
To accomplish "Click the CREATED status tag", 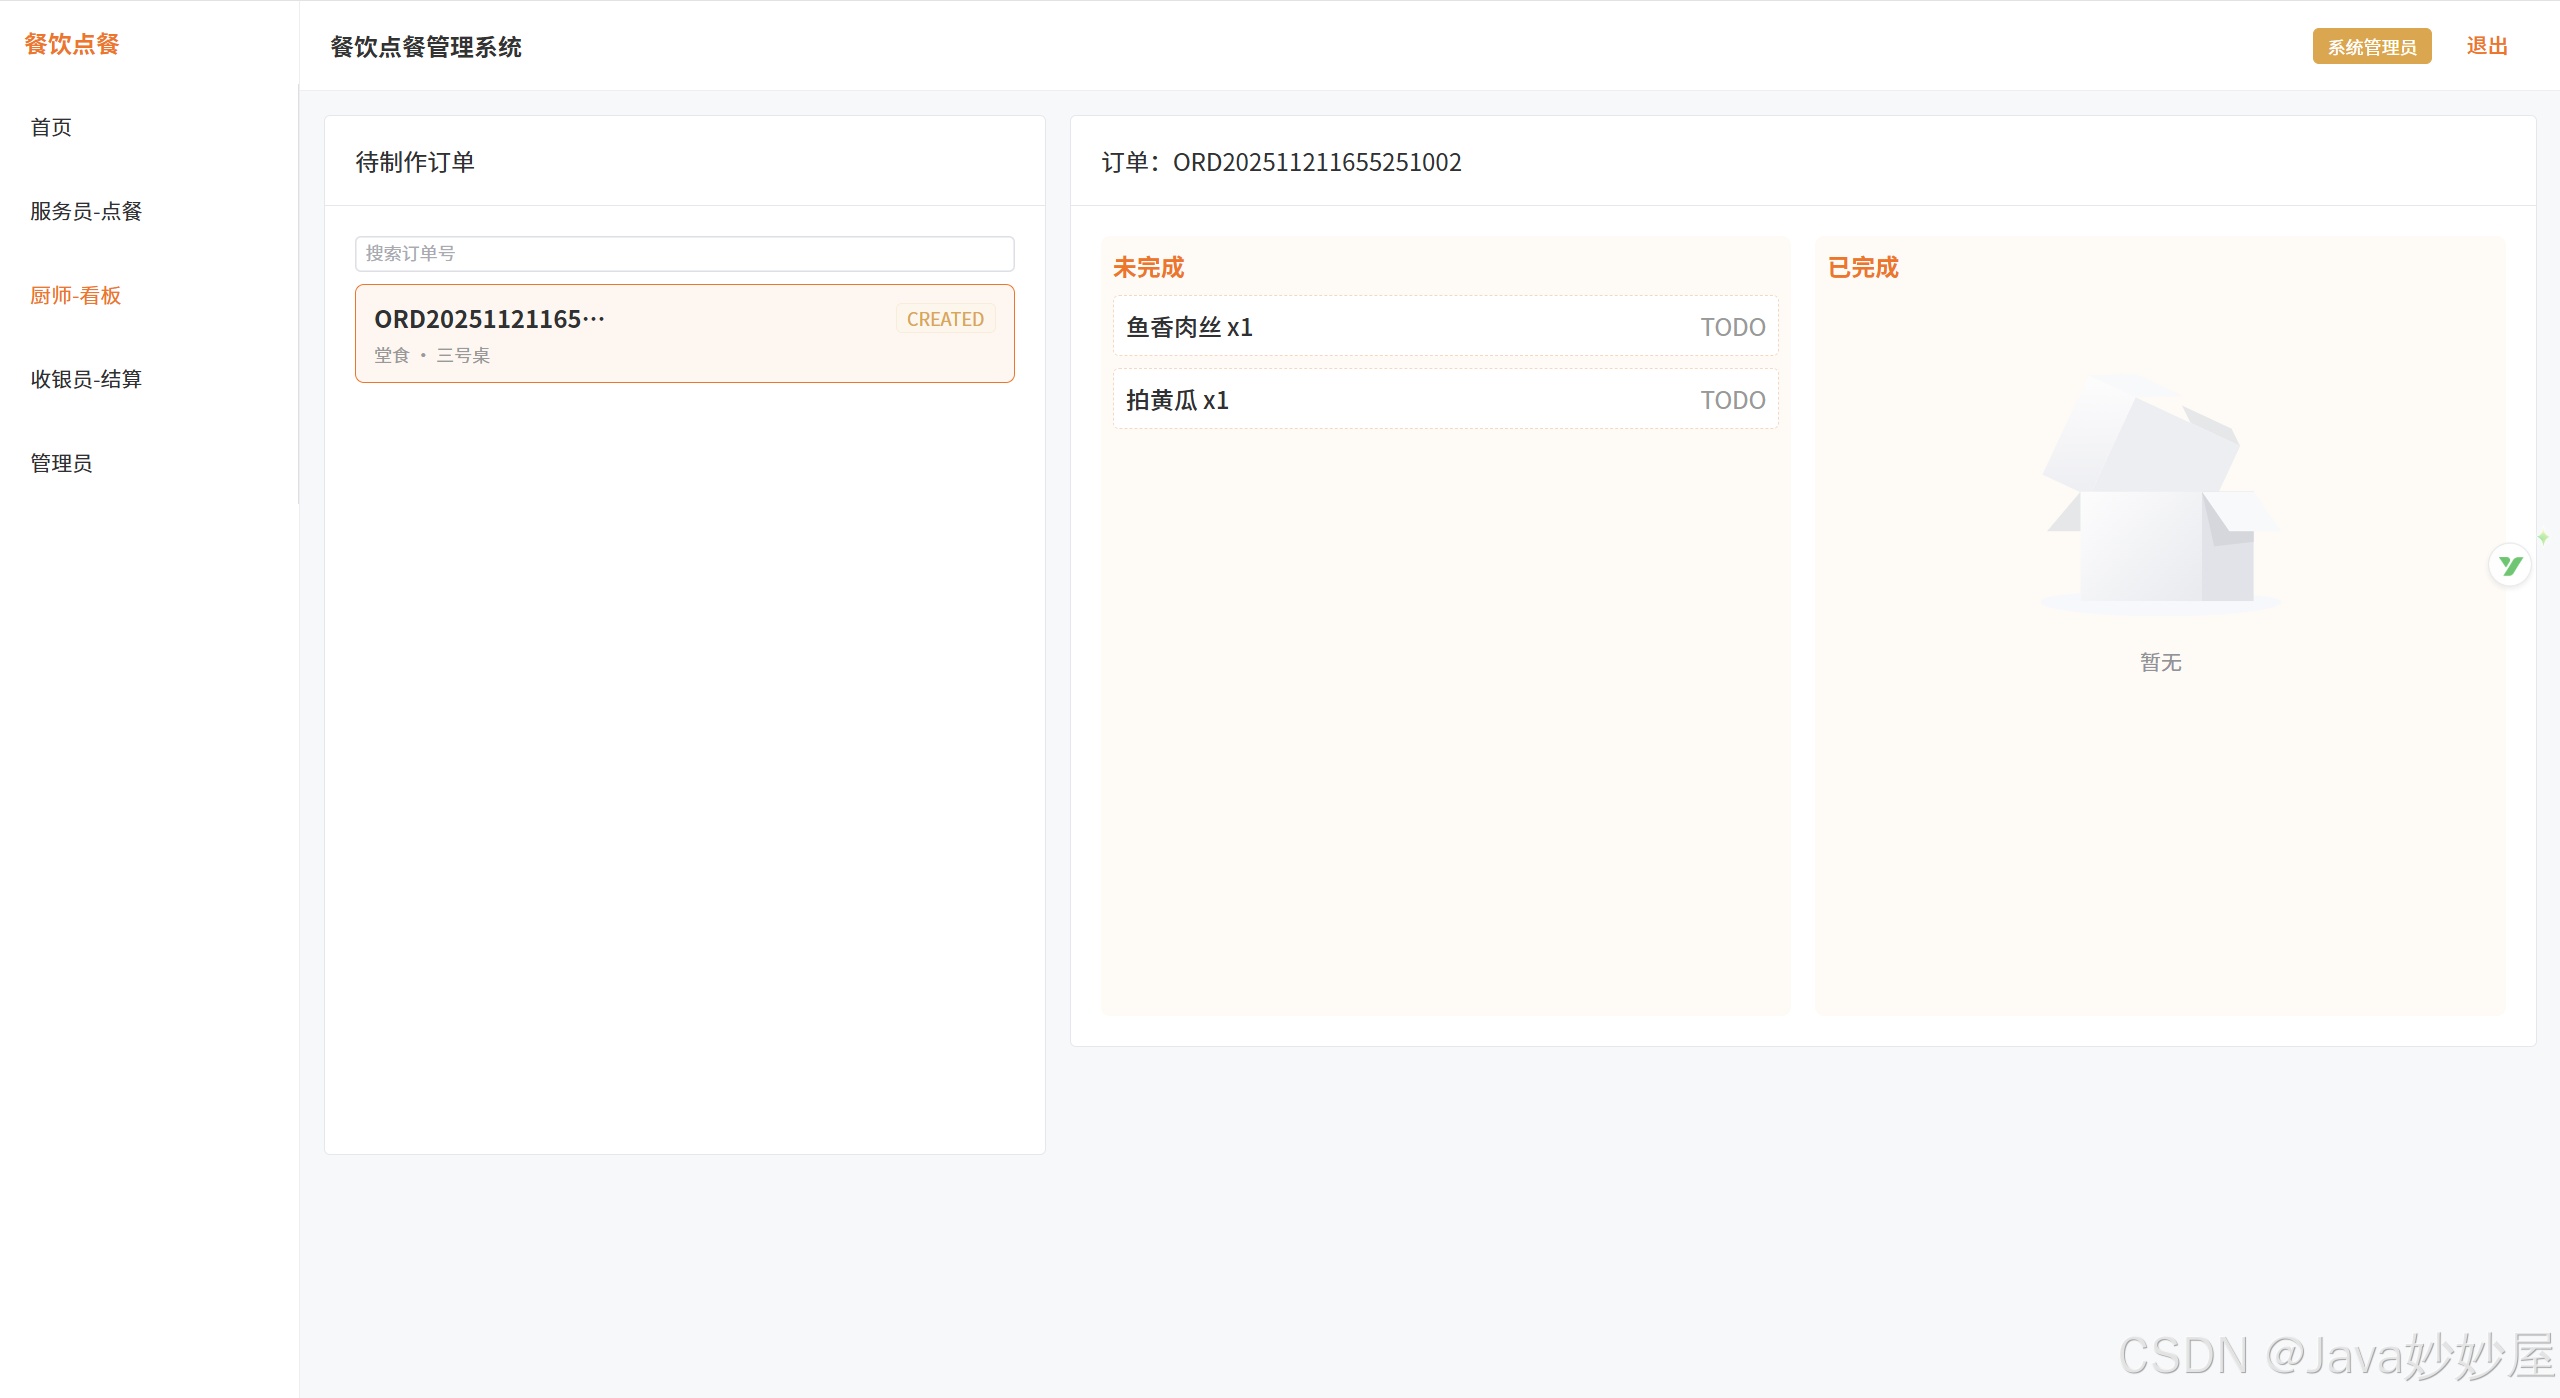I will coord(945,319).
